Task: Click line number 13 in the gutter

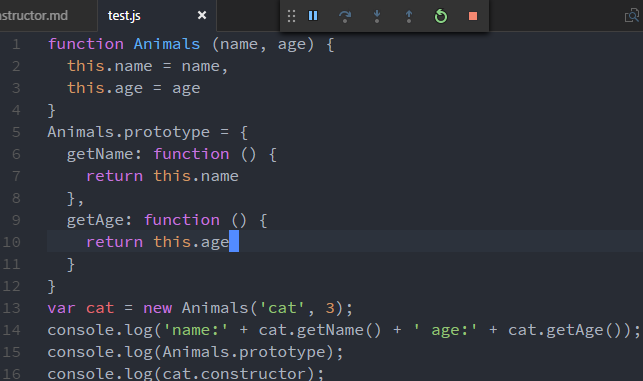Action: tap(11, 308)
